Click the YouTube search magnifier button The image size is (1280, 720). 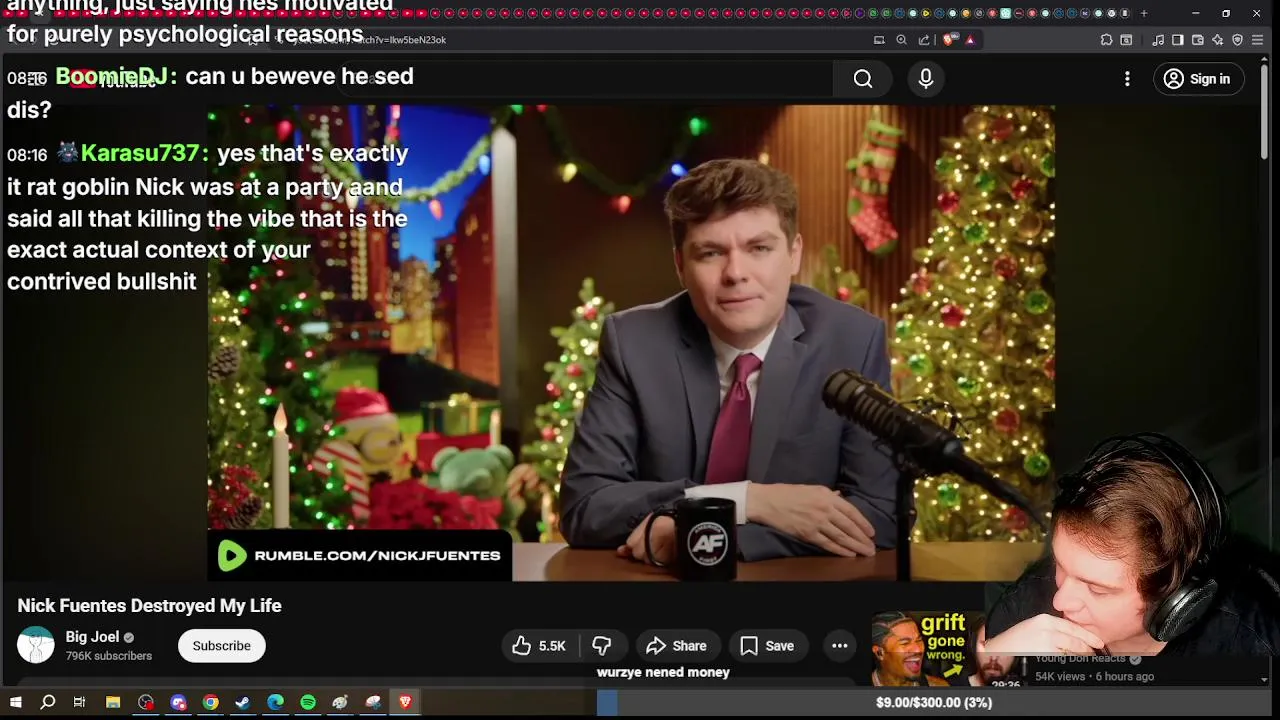point(863,79)
